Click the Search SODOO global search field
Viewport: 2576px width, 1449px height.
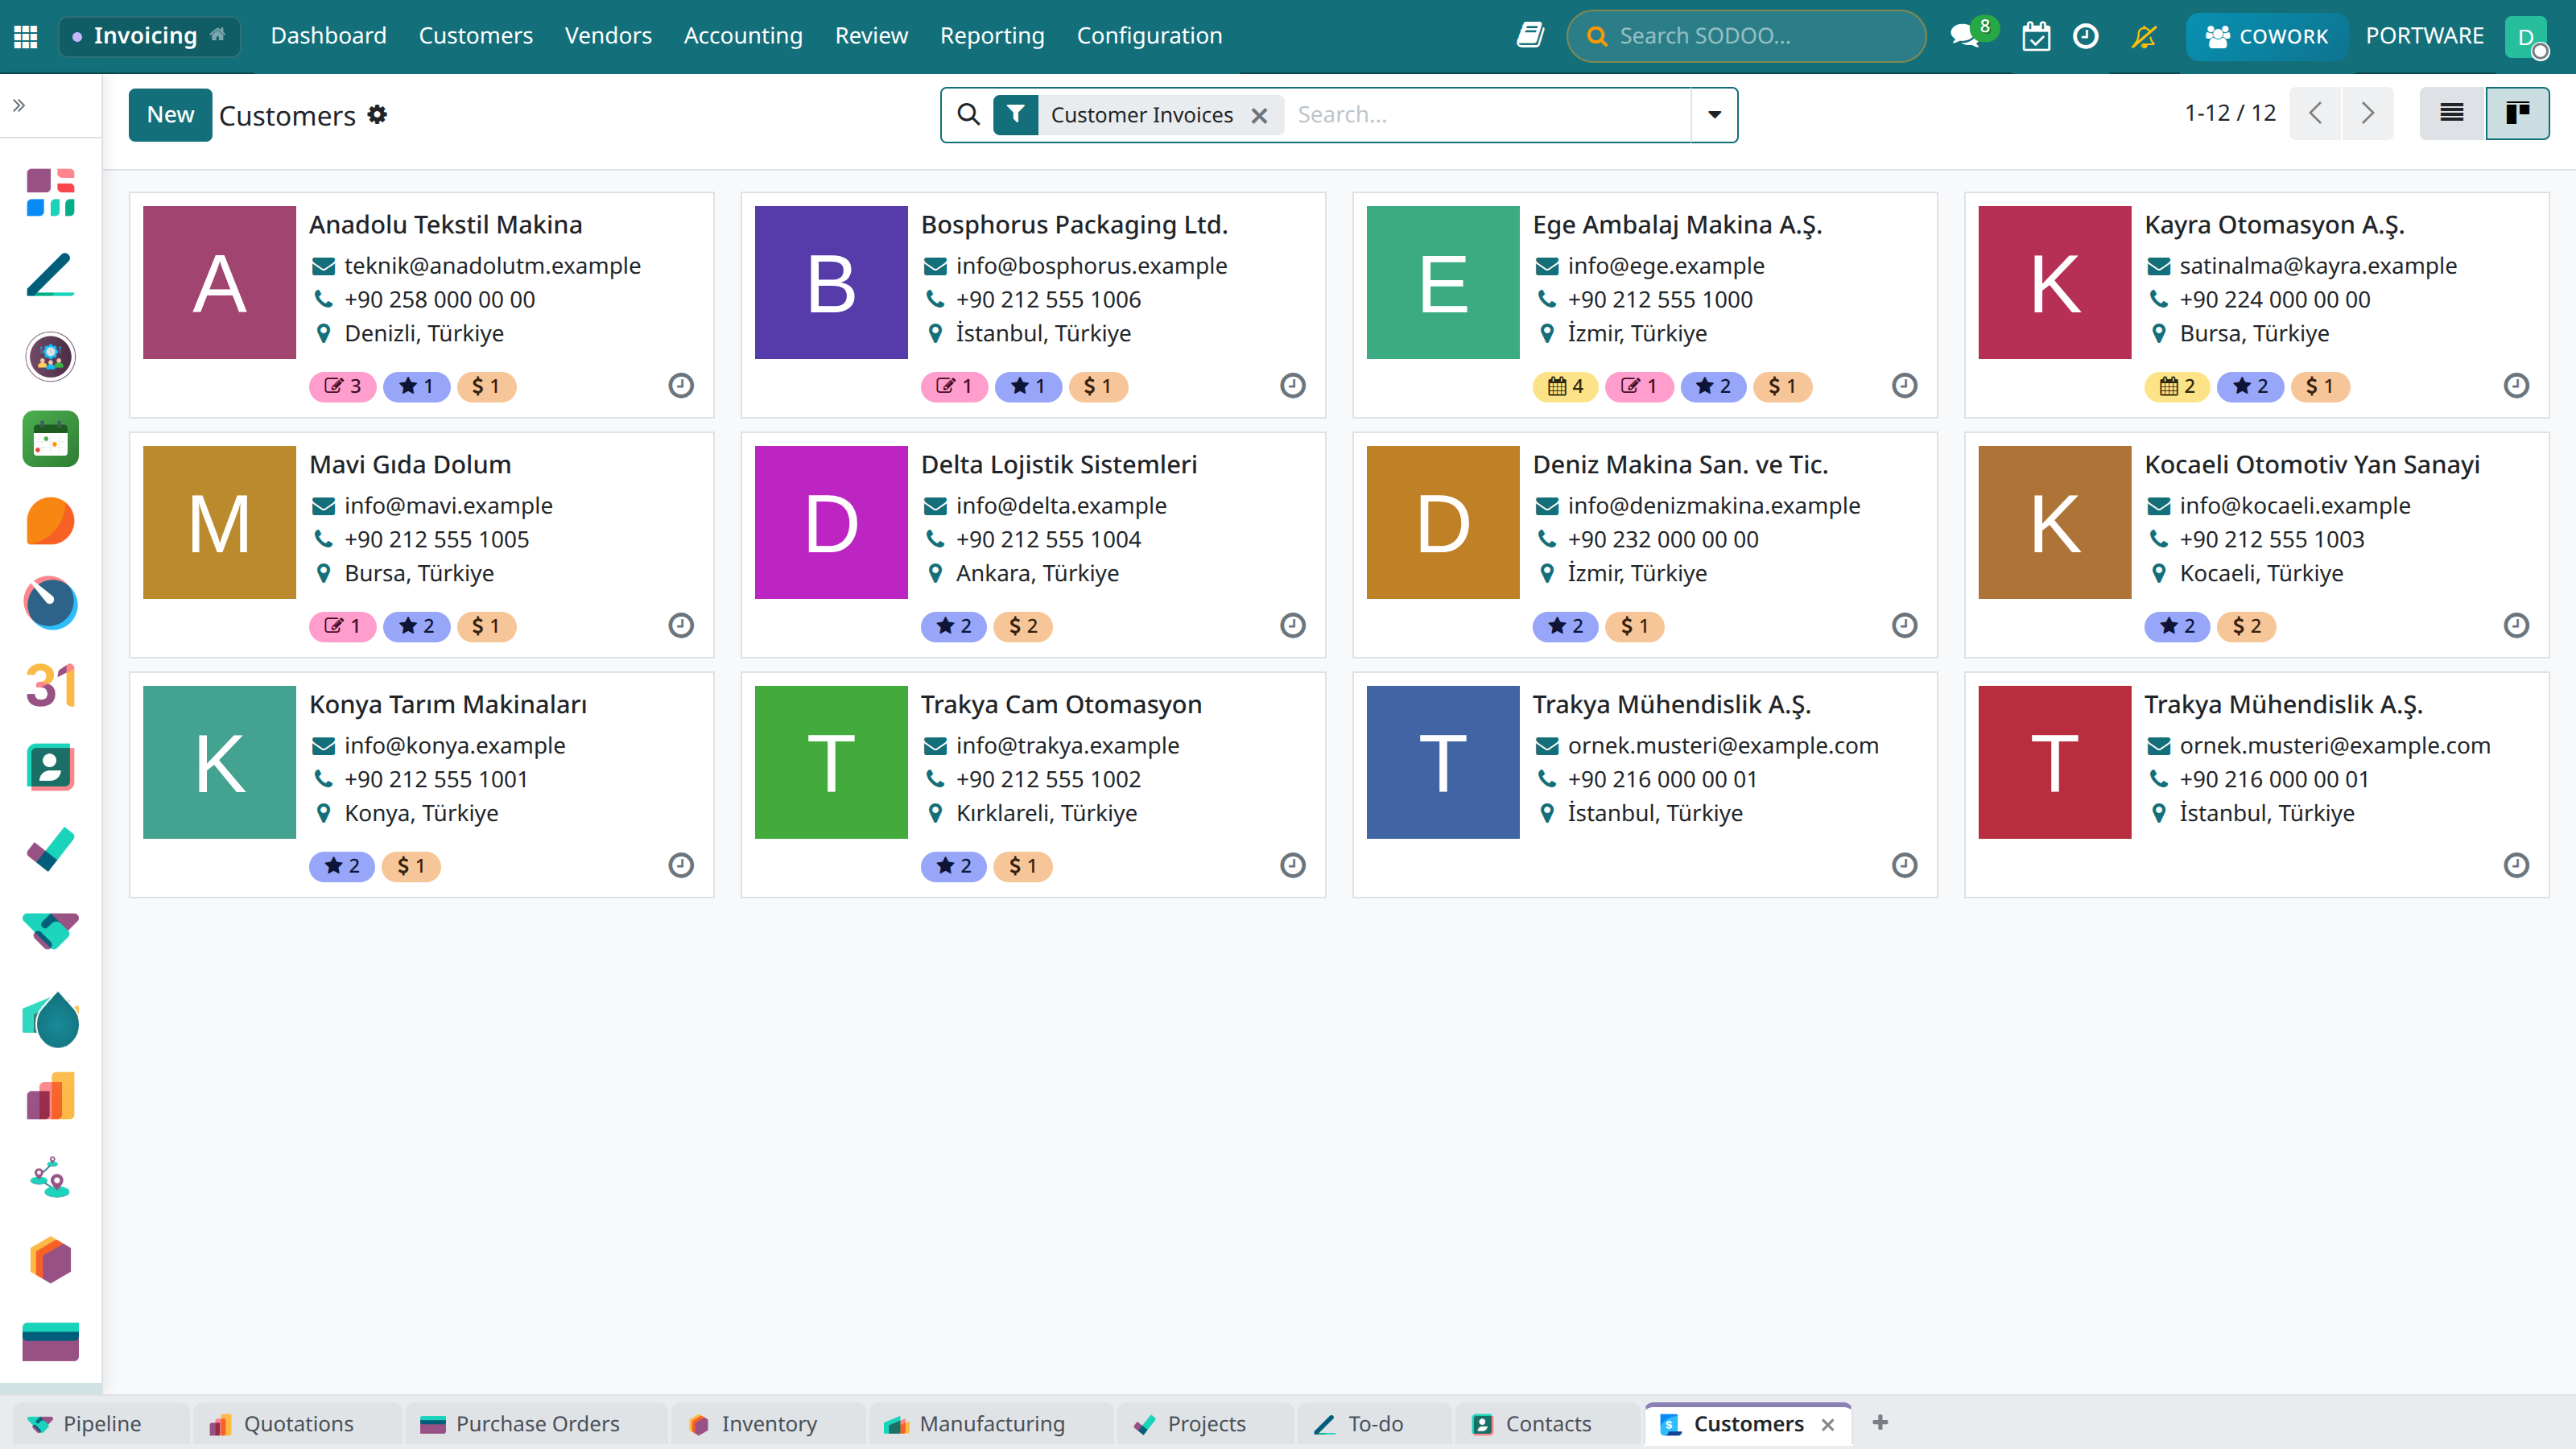coord(1746,36)
